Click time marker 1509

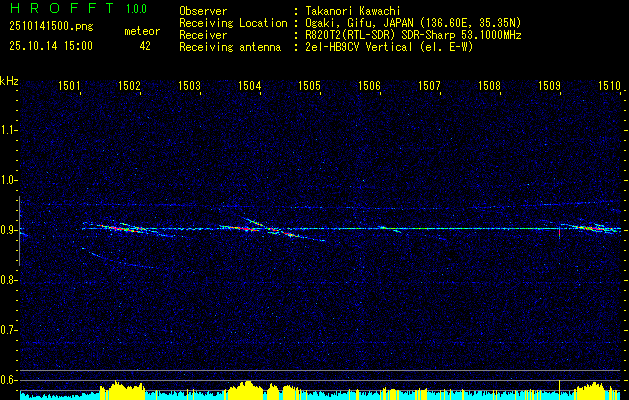[549, 85]
